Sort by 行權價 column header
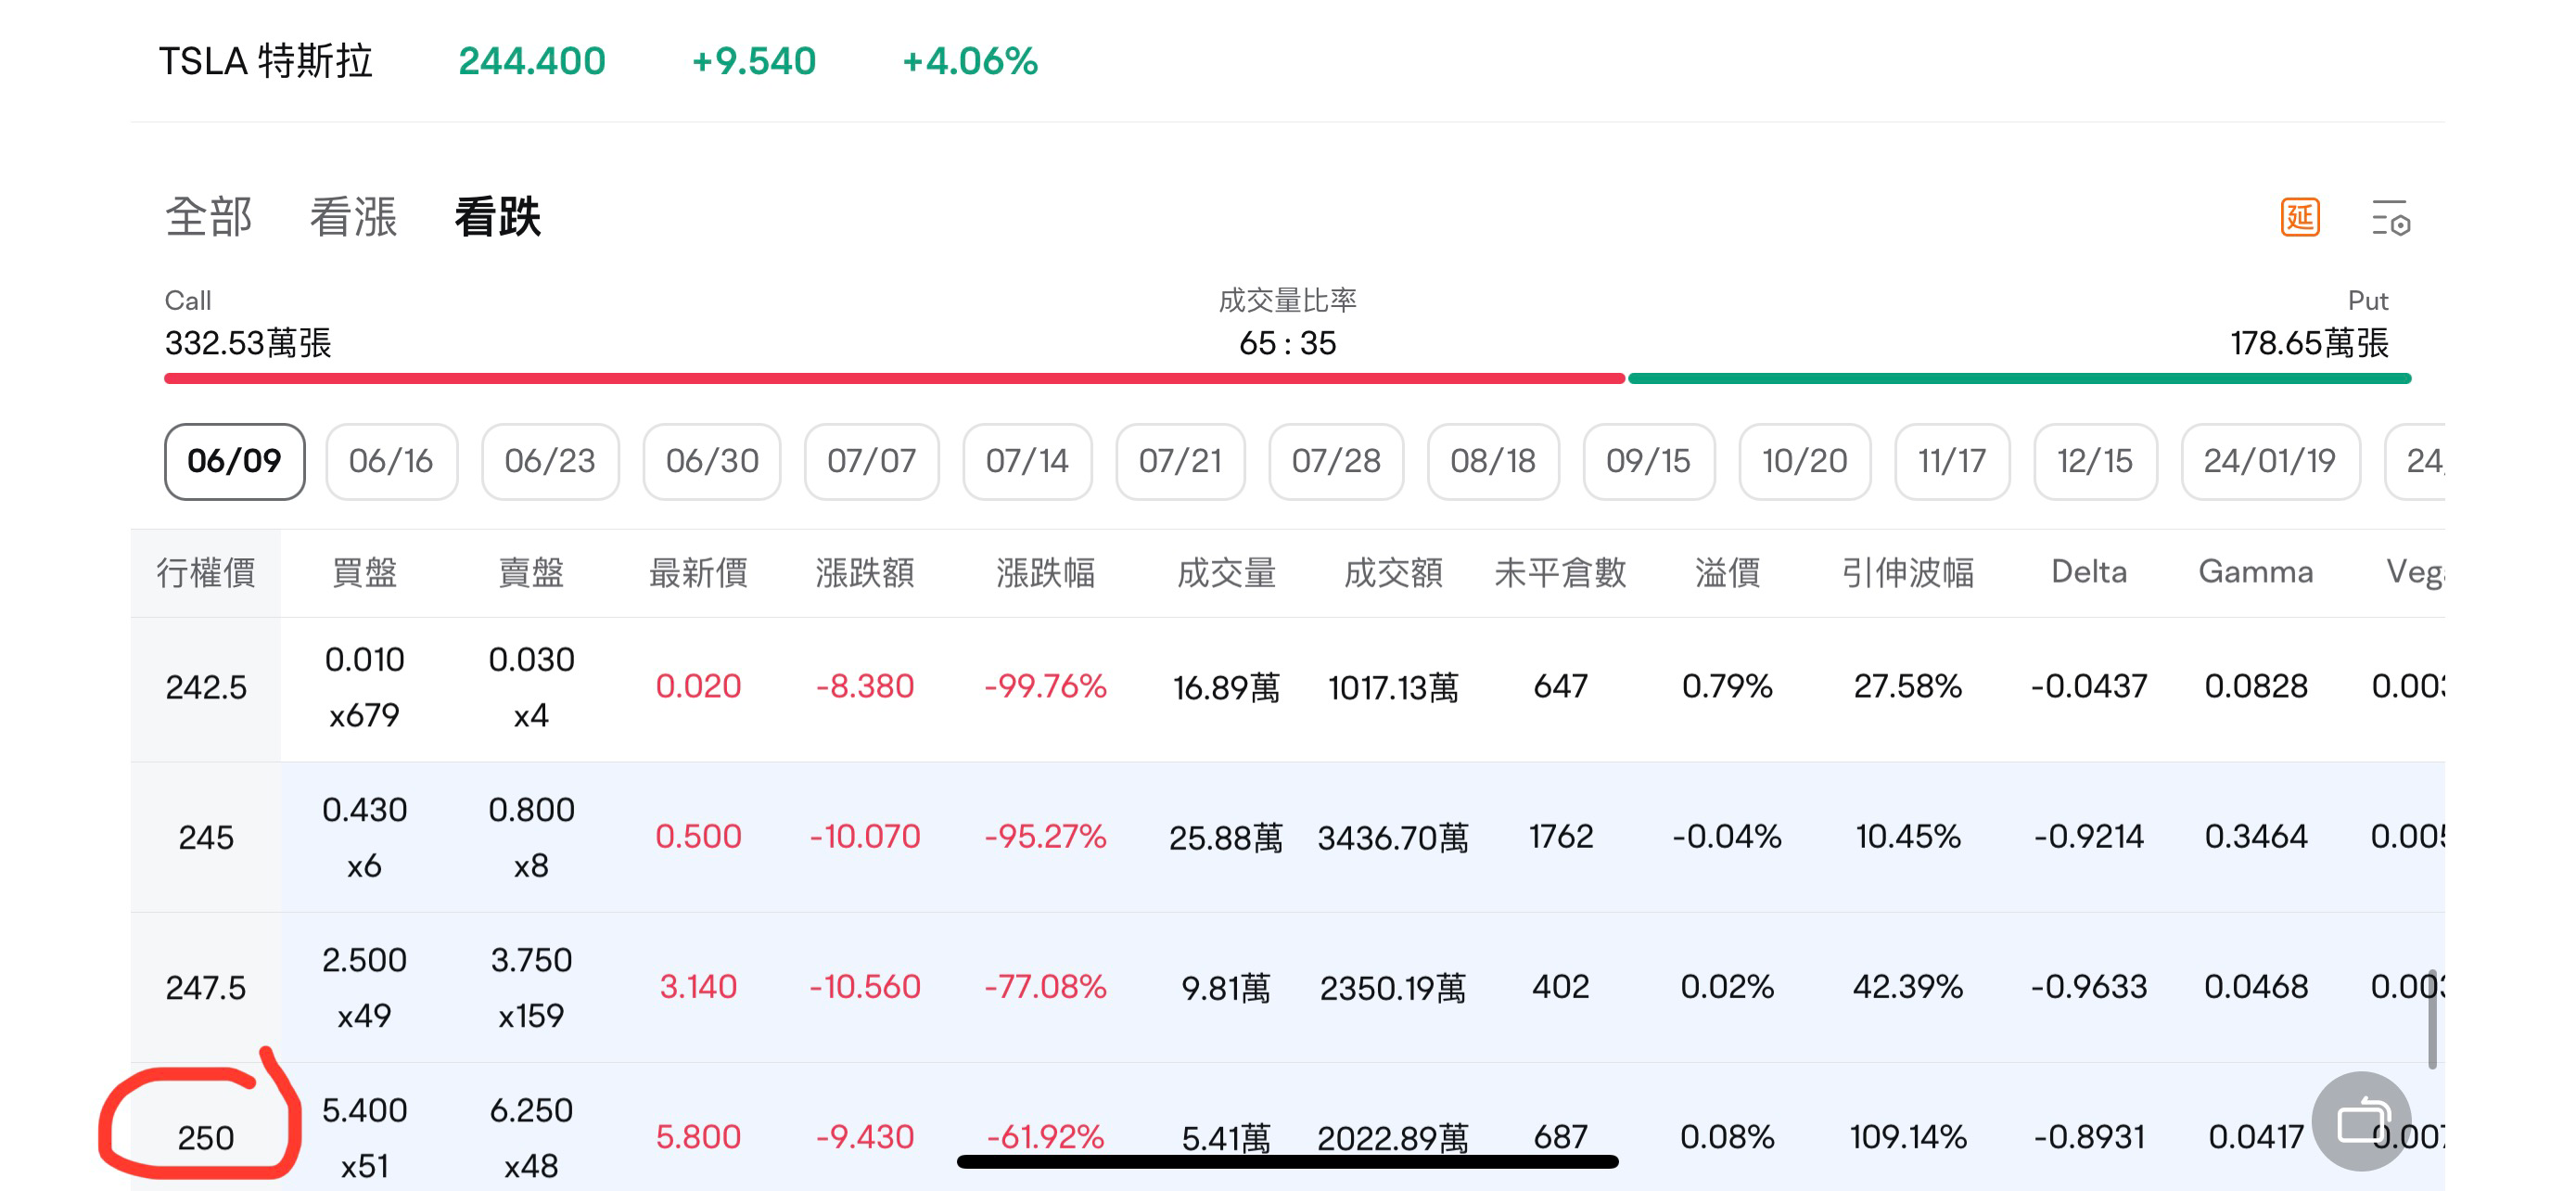This screenshot has height=1191, width=2576. [x=206, y=573]
